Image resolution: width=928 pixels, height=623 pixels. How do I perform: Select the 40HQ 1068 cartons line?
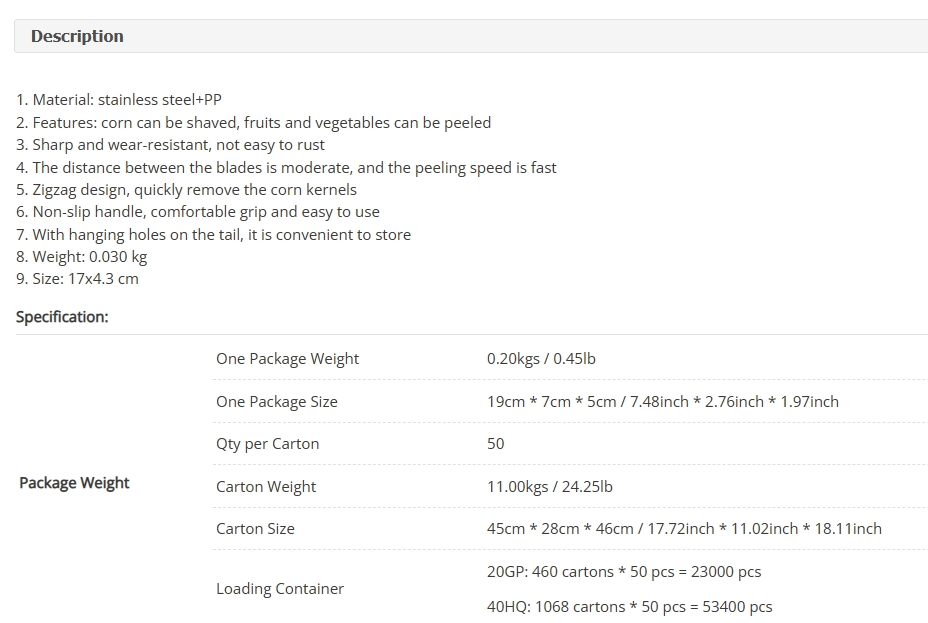click(630, 606)
